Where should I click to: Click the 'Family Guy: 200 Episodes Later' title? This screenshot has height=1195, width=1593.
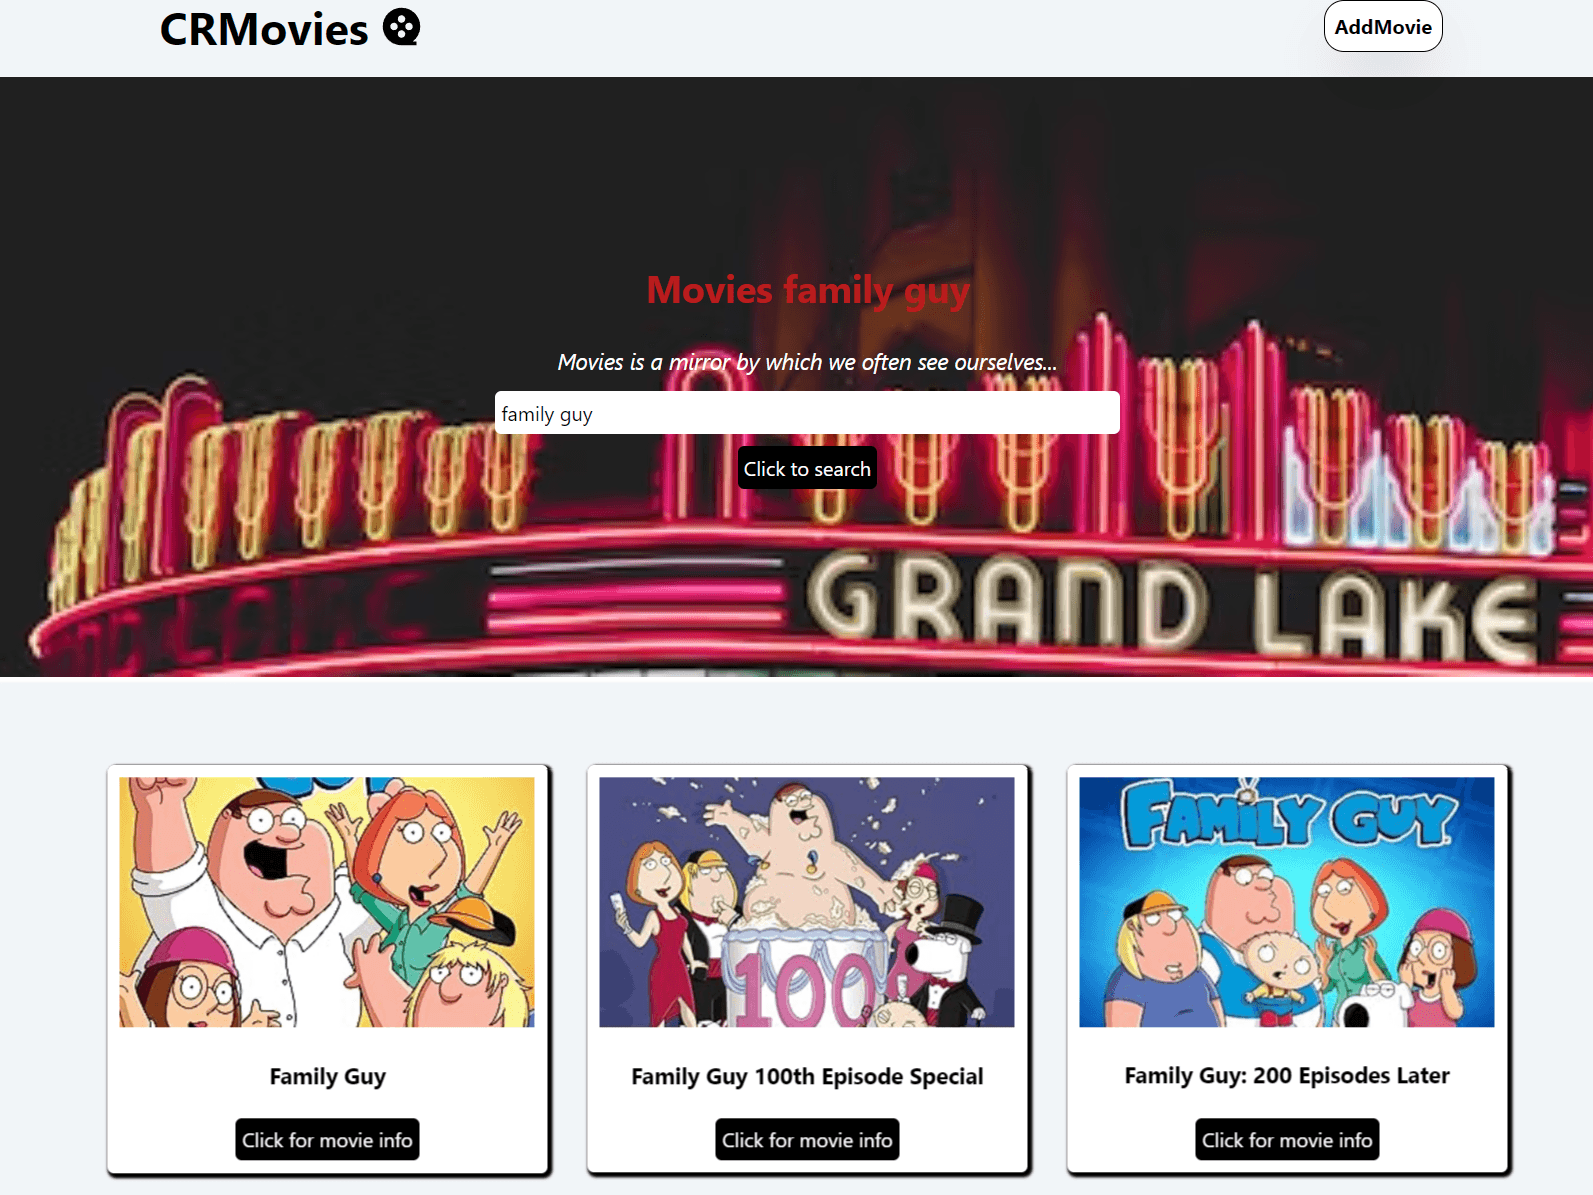(x=1287, y=1075)
